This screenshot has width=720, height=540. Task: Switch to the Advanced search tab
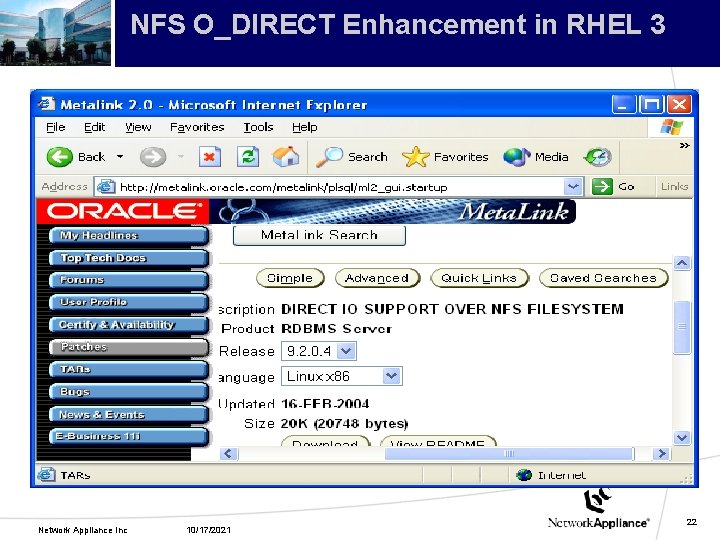[x=377, y=278]
